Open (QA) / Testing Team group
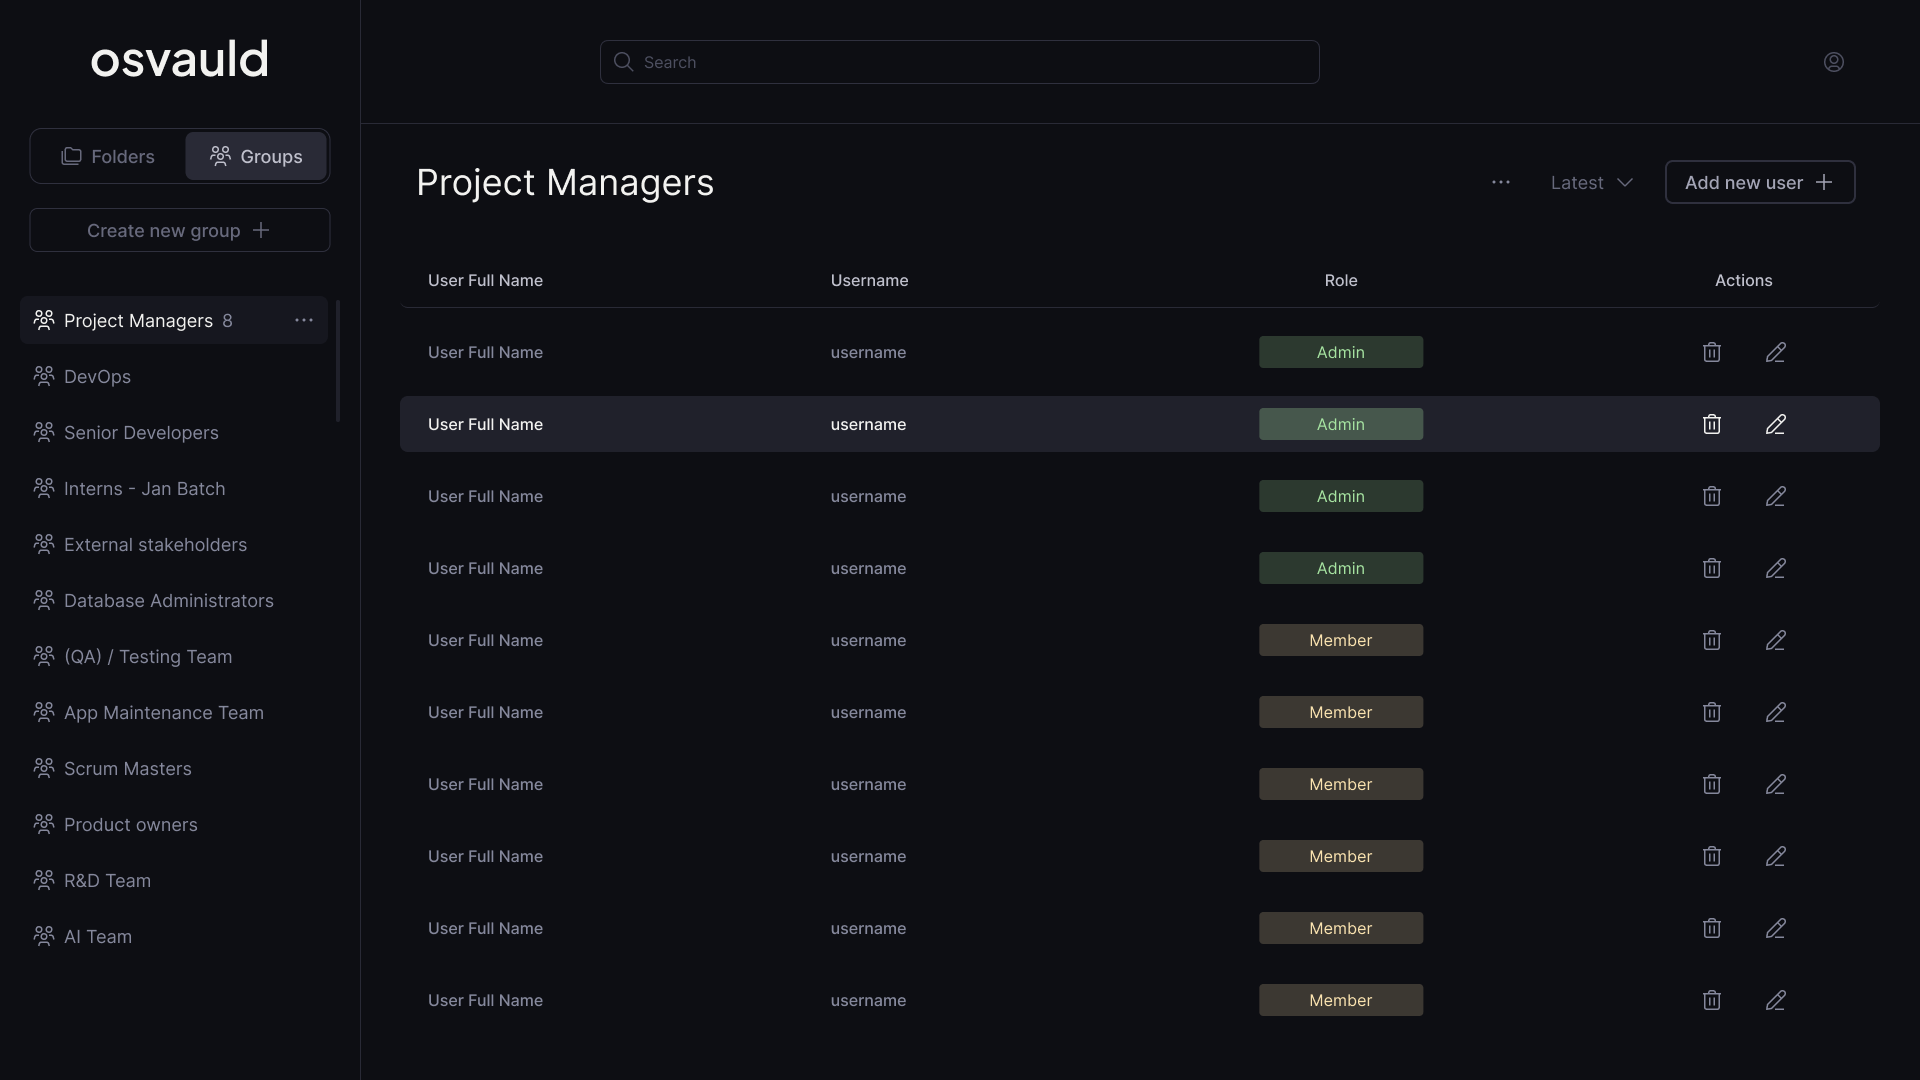Image resolution: width=1920 pixels, height=1080 pixels. [x=174, y=656]
